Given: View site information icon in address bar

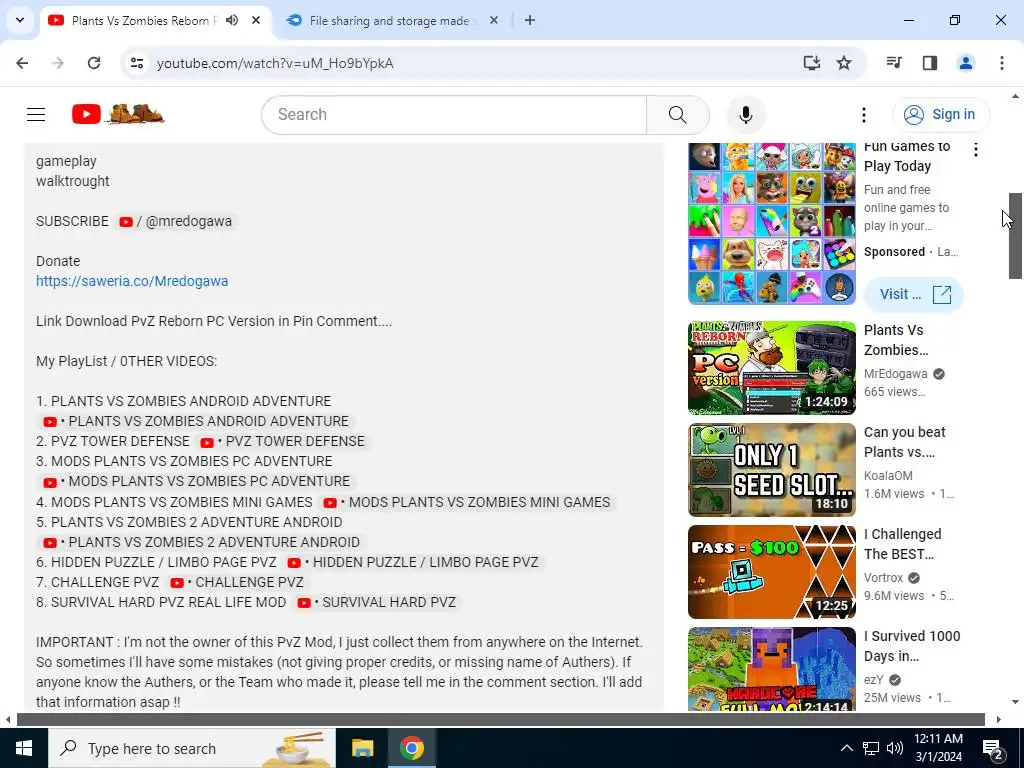Looking at the screenshot, I should point(136,63).
